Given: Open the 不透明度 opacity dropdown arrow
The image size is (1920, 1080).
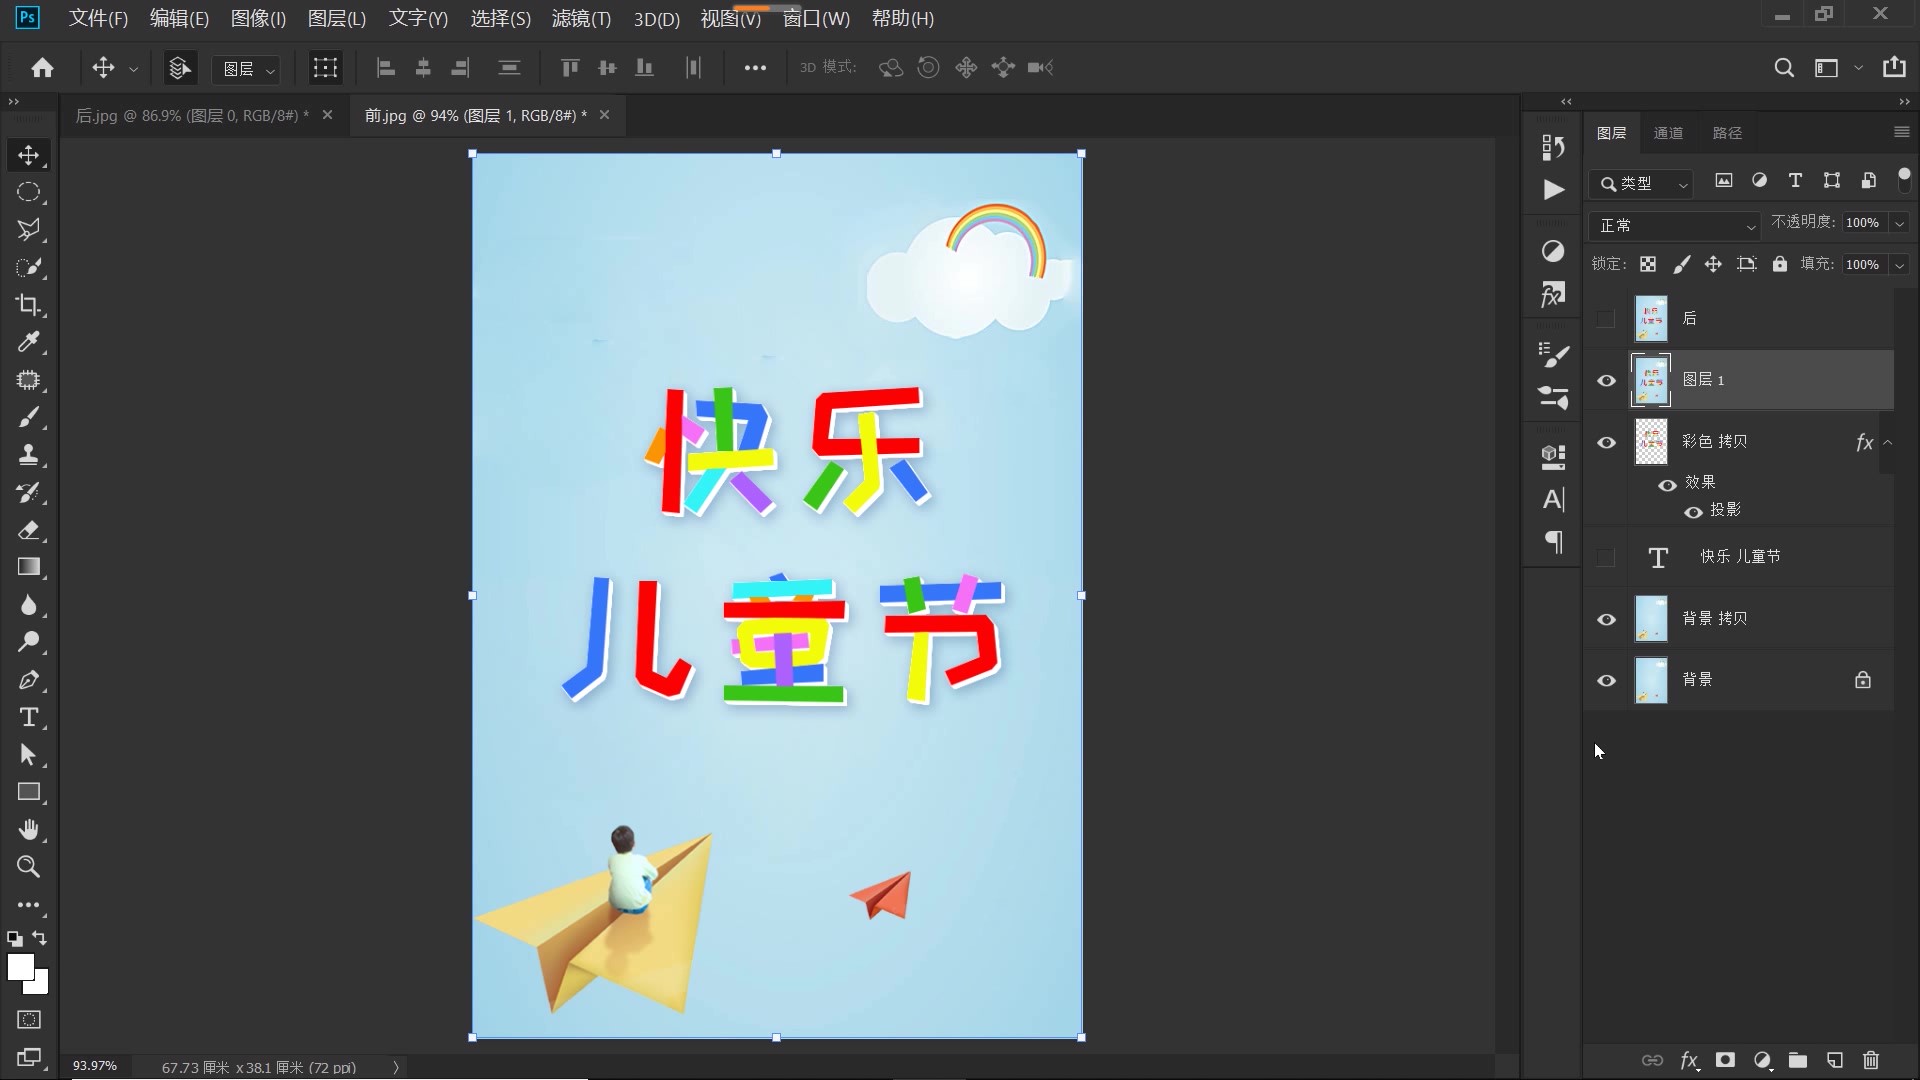Looking at the screenshot, I should click(1899, 223).
